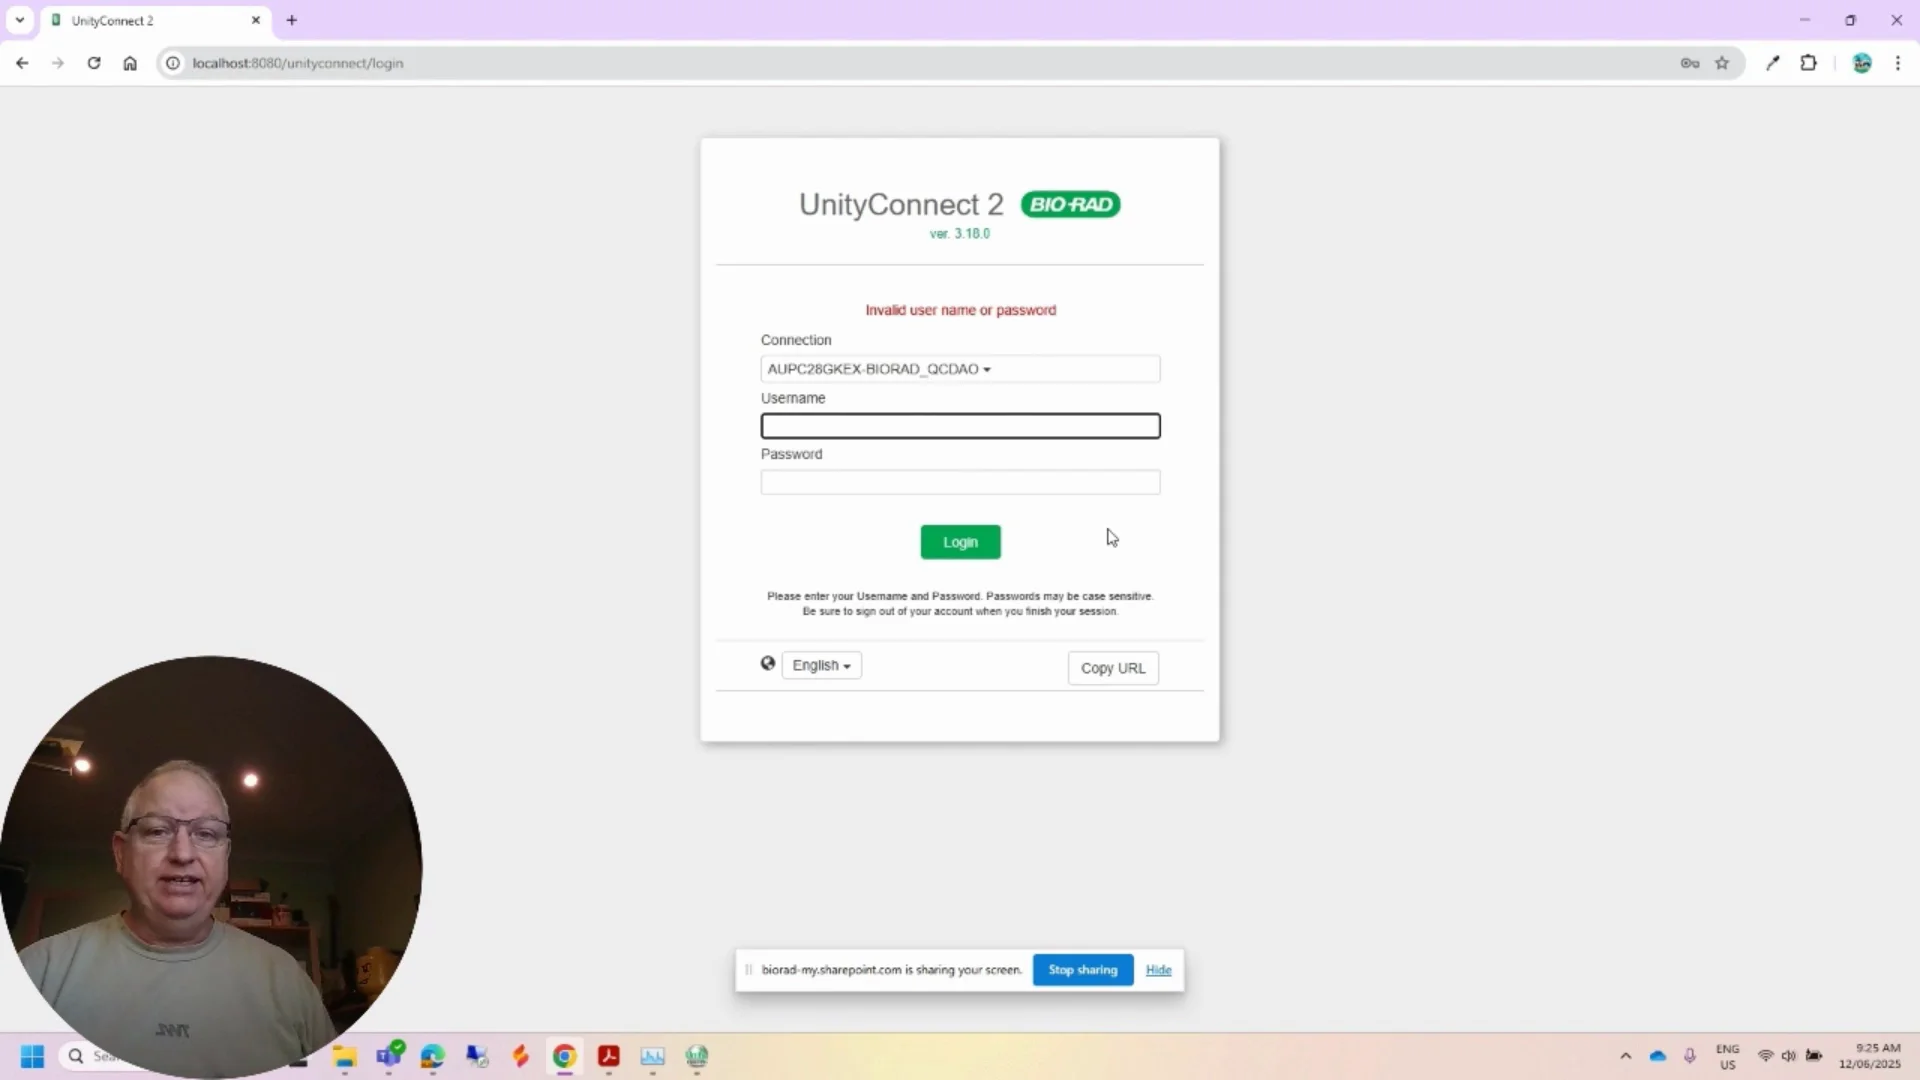Open Chrome from the taskbar
The image size is (1920, 1080).
565,1056
